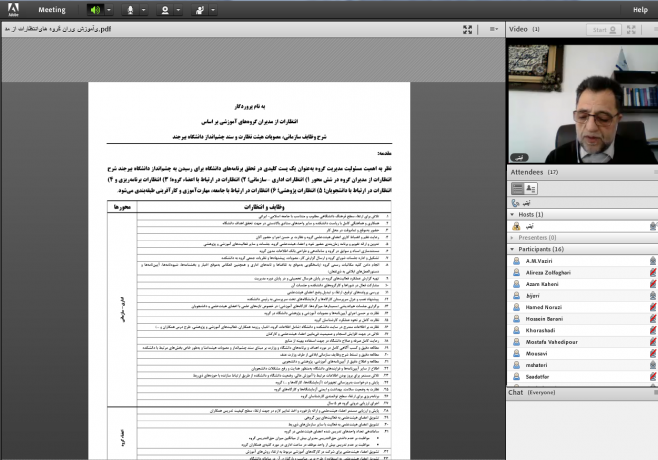Image resolution: width=658 pixels, height=460 pixels.
Task: Open the microphone options dropdown arrow
Action: pyautogui.click(x=145, y=10)
